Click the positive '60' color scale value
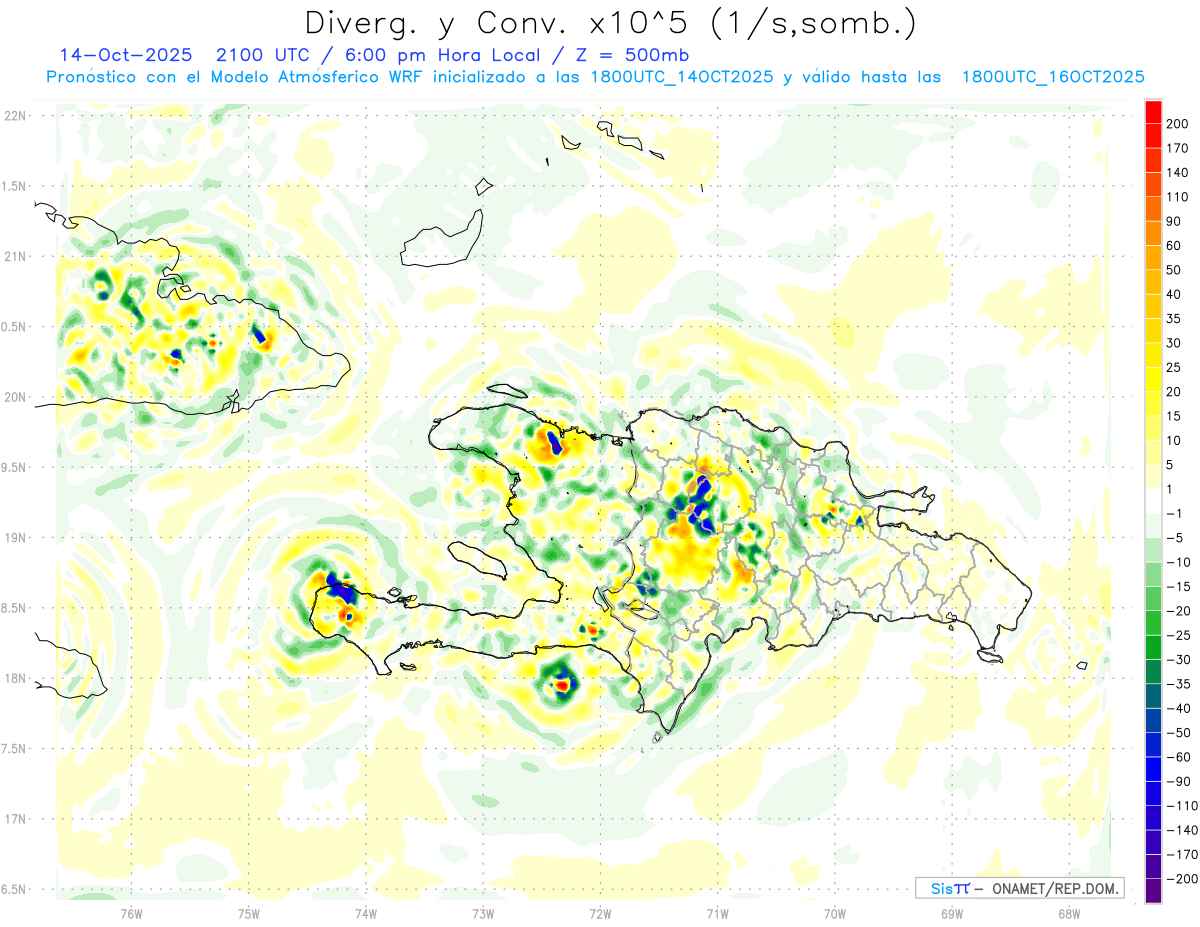 click(x=1173, y=245)
